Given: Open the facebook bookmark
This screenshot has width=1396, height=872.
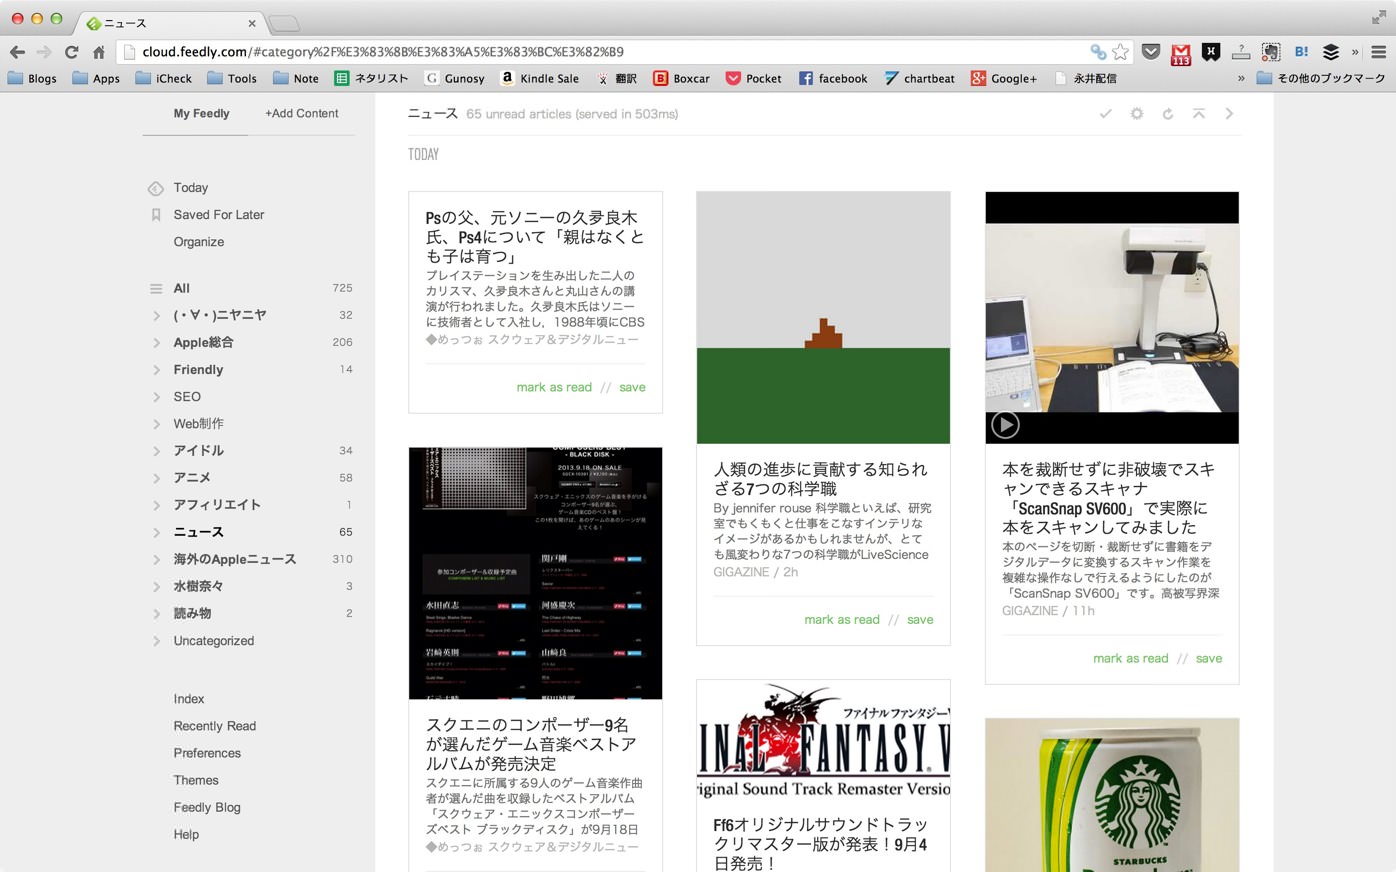Looking at the screenshot, I should [x=833, y=78].
